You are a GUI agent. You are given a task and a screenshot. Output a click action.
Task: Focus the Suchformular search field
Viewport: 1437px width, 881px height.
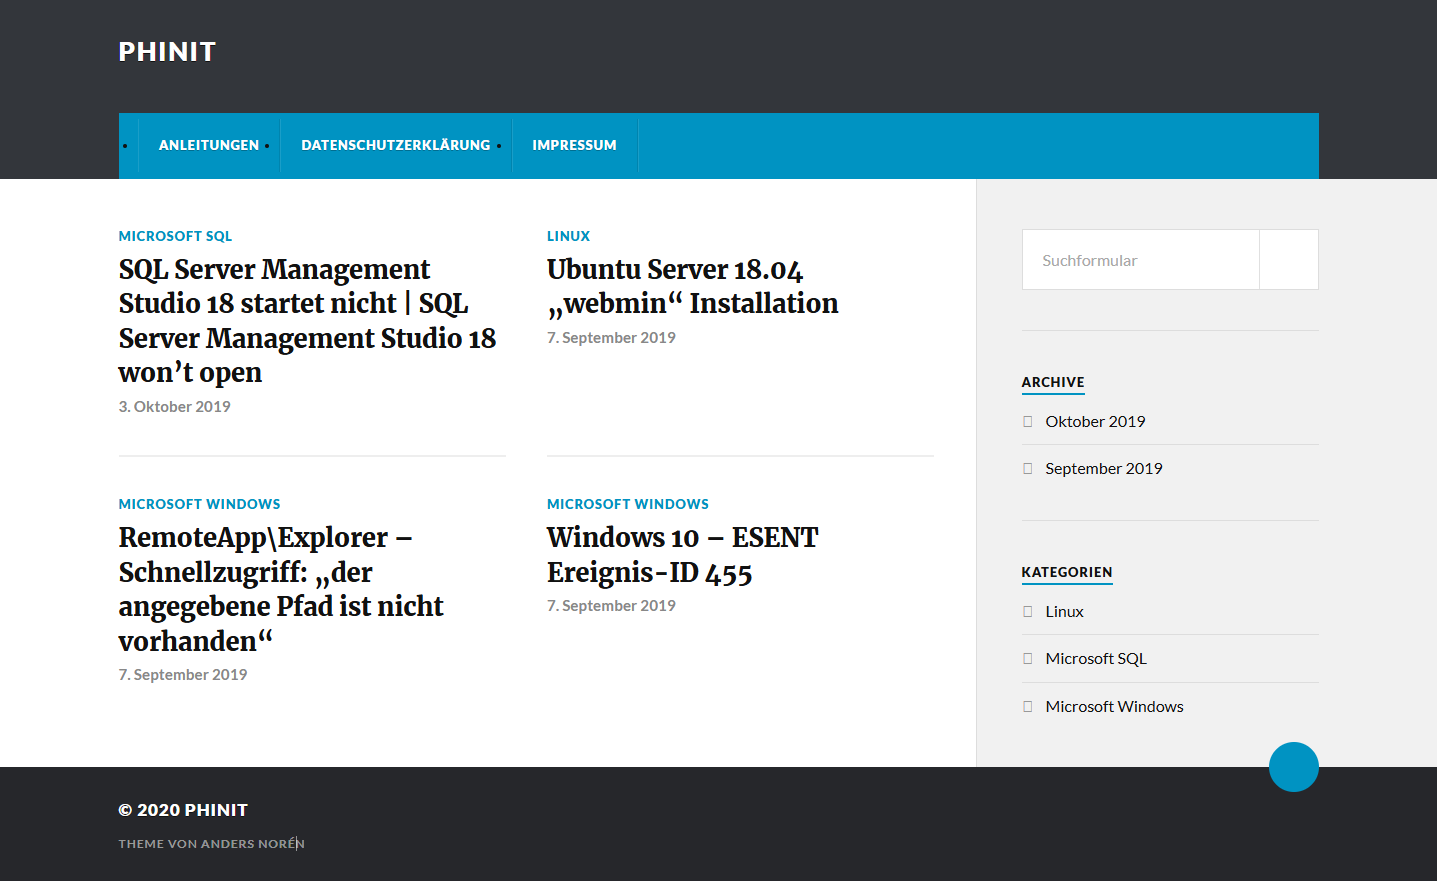pos(1140,260)
